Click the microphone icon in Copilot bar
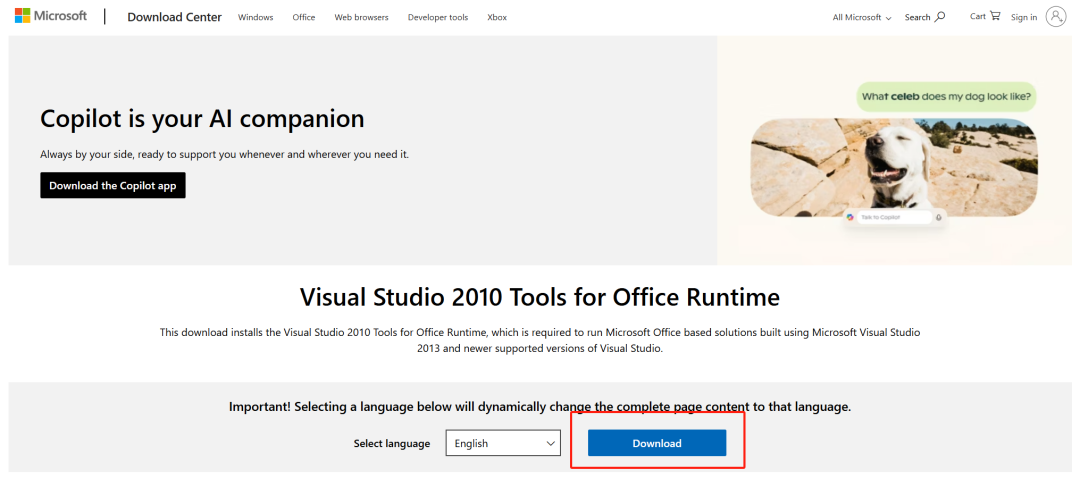The height and width of the screenshot is (479, 1080). [x=938, y=217]
